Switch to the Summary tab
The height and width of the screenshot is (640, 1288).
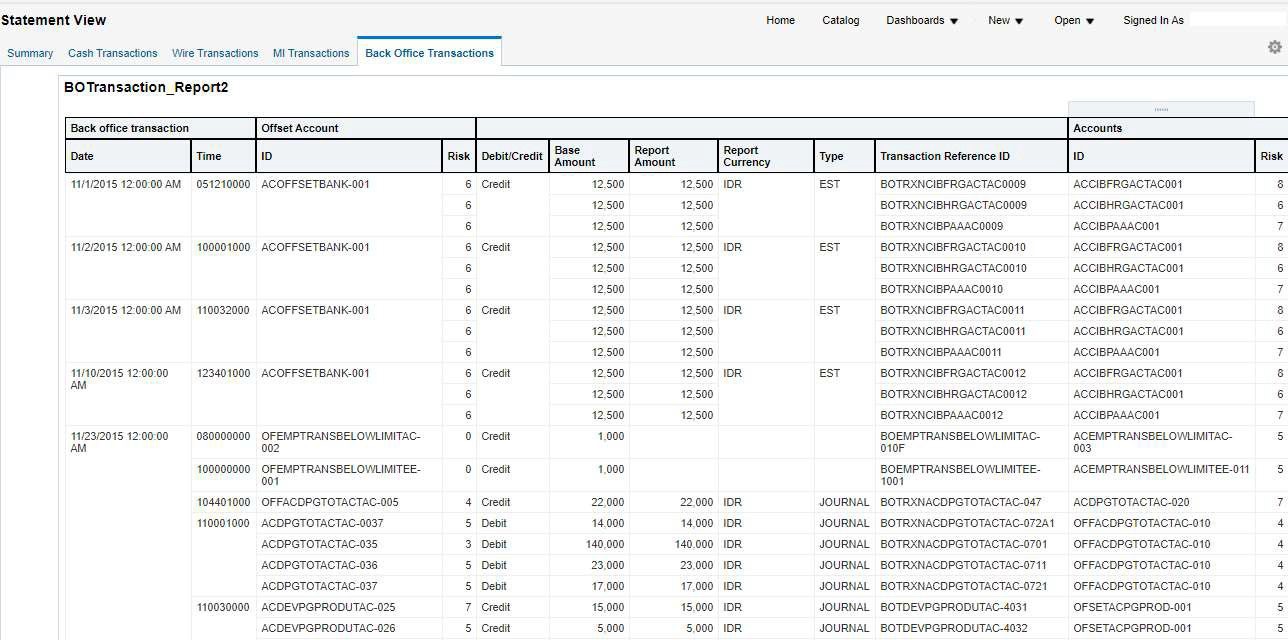[x=29, y=53]
